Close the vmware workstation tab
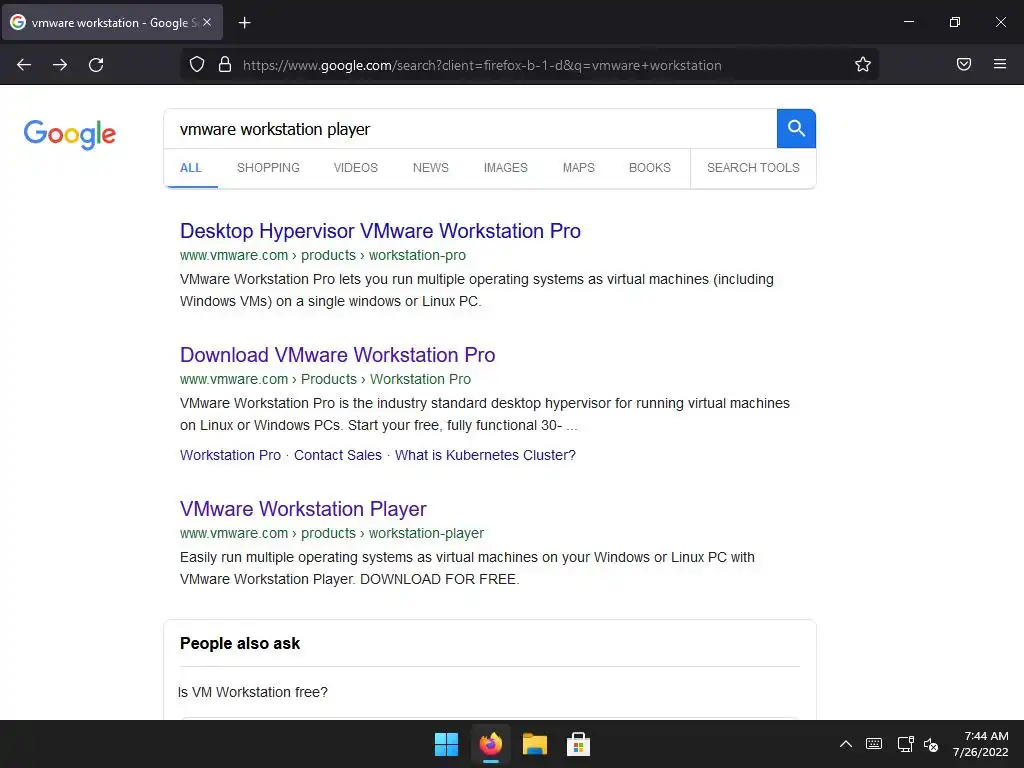This screenshot has height=768, width=1024. click(207, 22)
